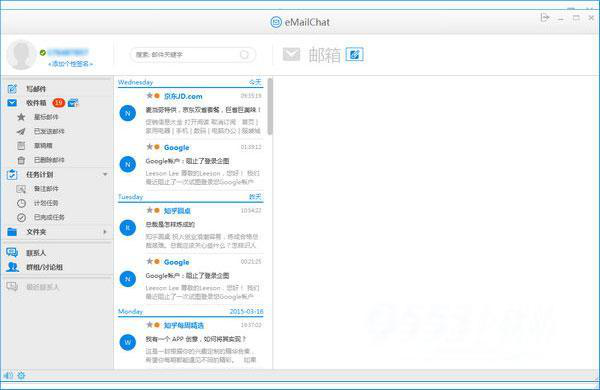600x390 pixels.
Task: Open 已发送邮件 sent mail with paper plane icon
Action: (x=40, y=131)
